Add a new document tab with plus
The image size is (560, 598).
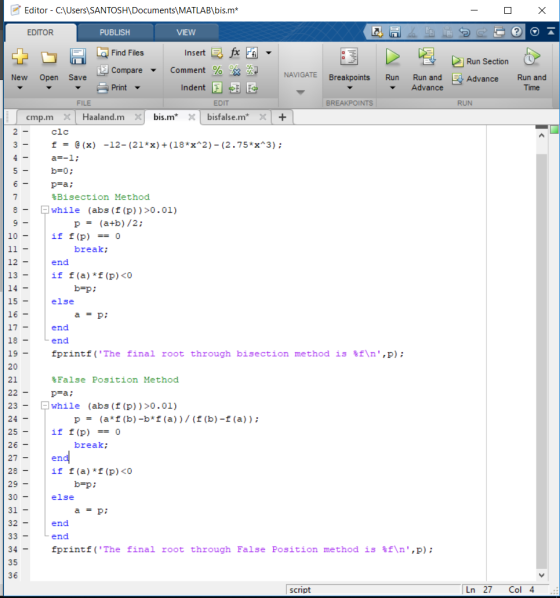tap(282, 117)
